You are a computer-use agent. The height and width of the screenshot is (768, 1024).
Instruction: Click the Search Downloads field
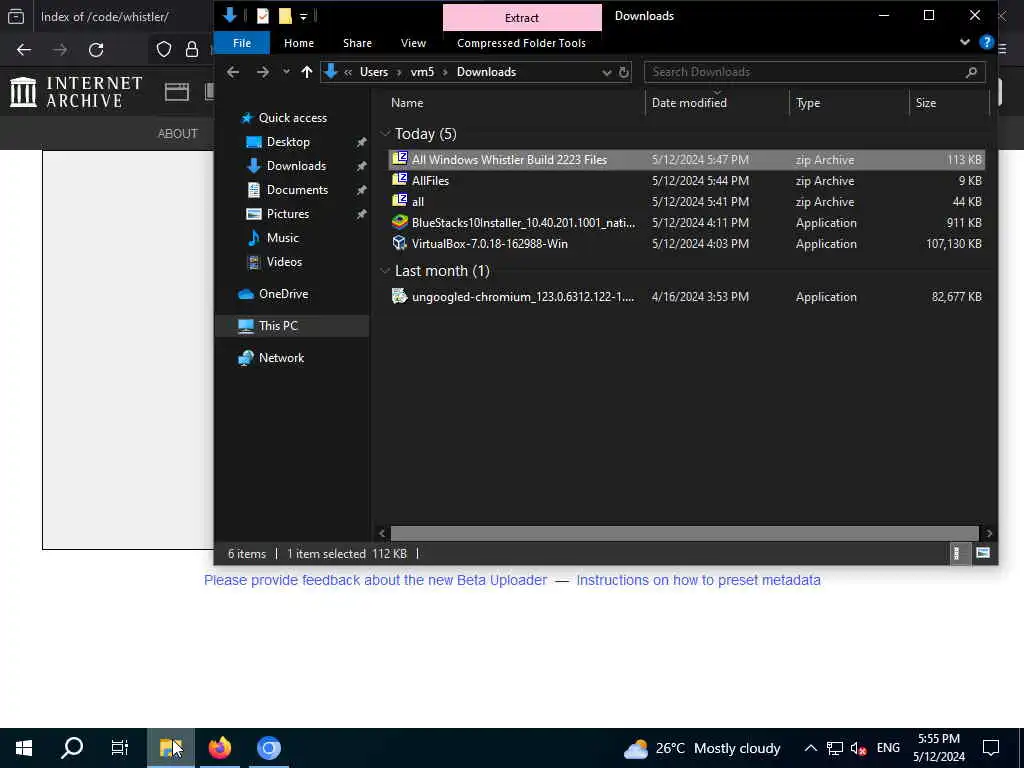[x=814, y=72]
